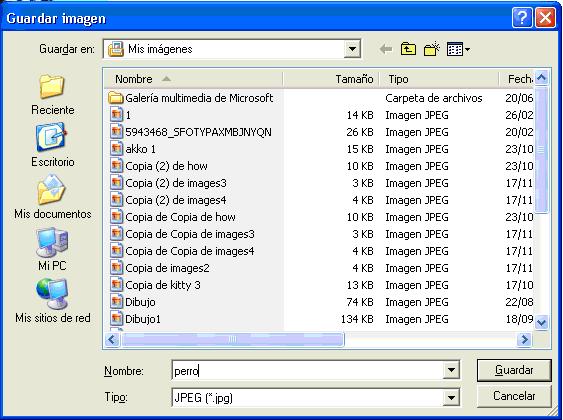Click the Back arrow navigation icon
Viewport: 563px width, 420px height.
tap(386, 49)
